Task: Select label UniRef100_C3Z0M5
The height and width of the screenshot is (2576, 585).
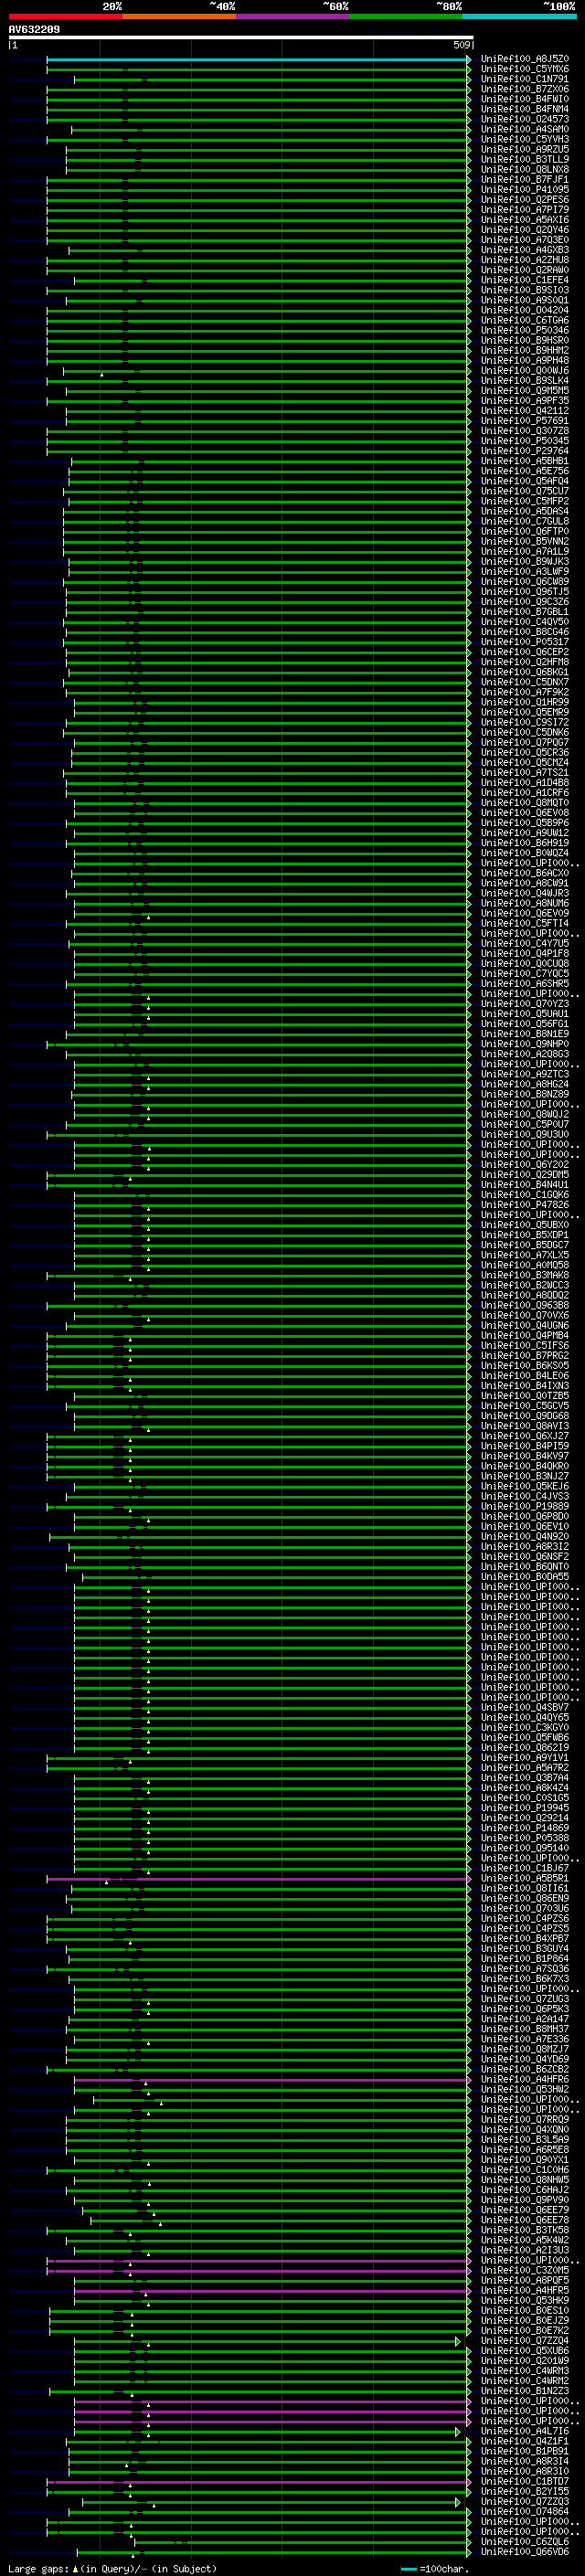Action: tap(525, 2270)
